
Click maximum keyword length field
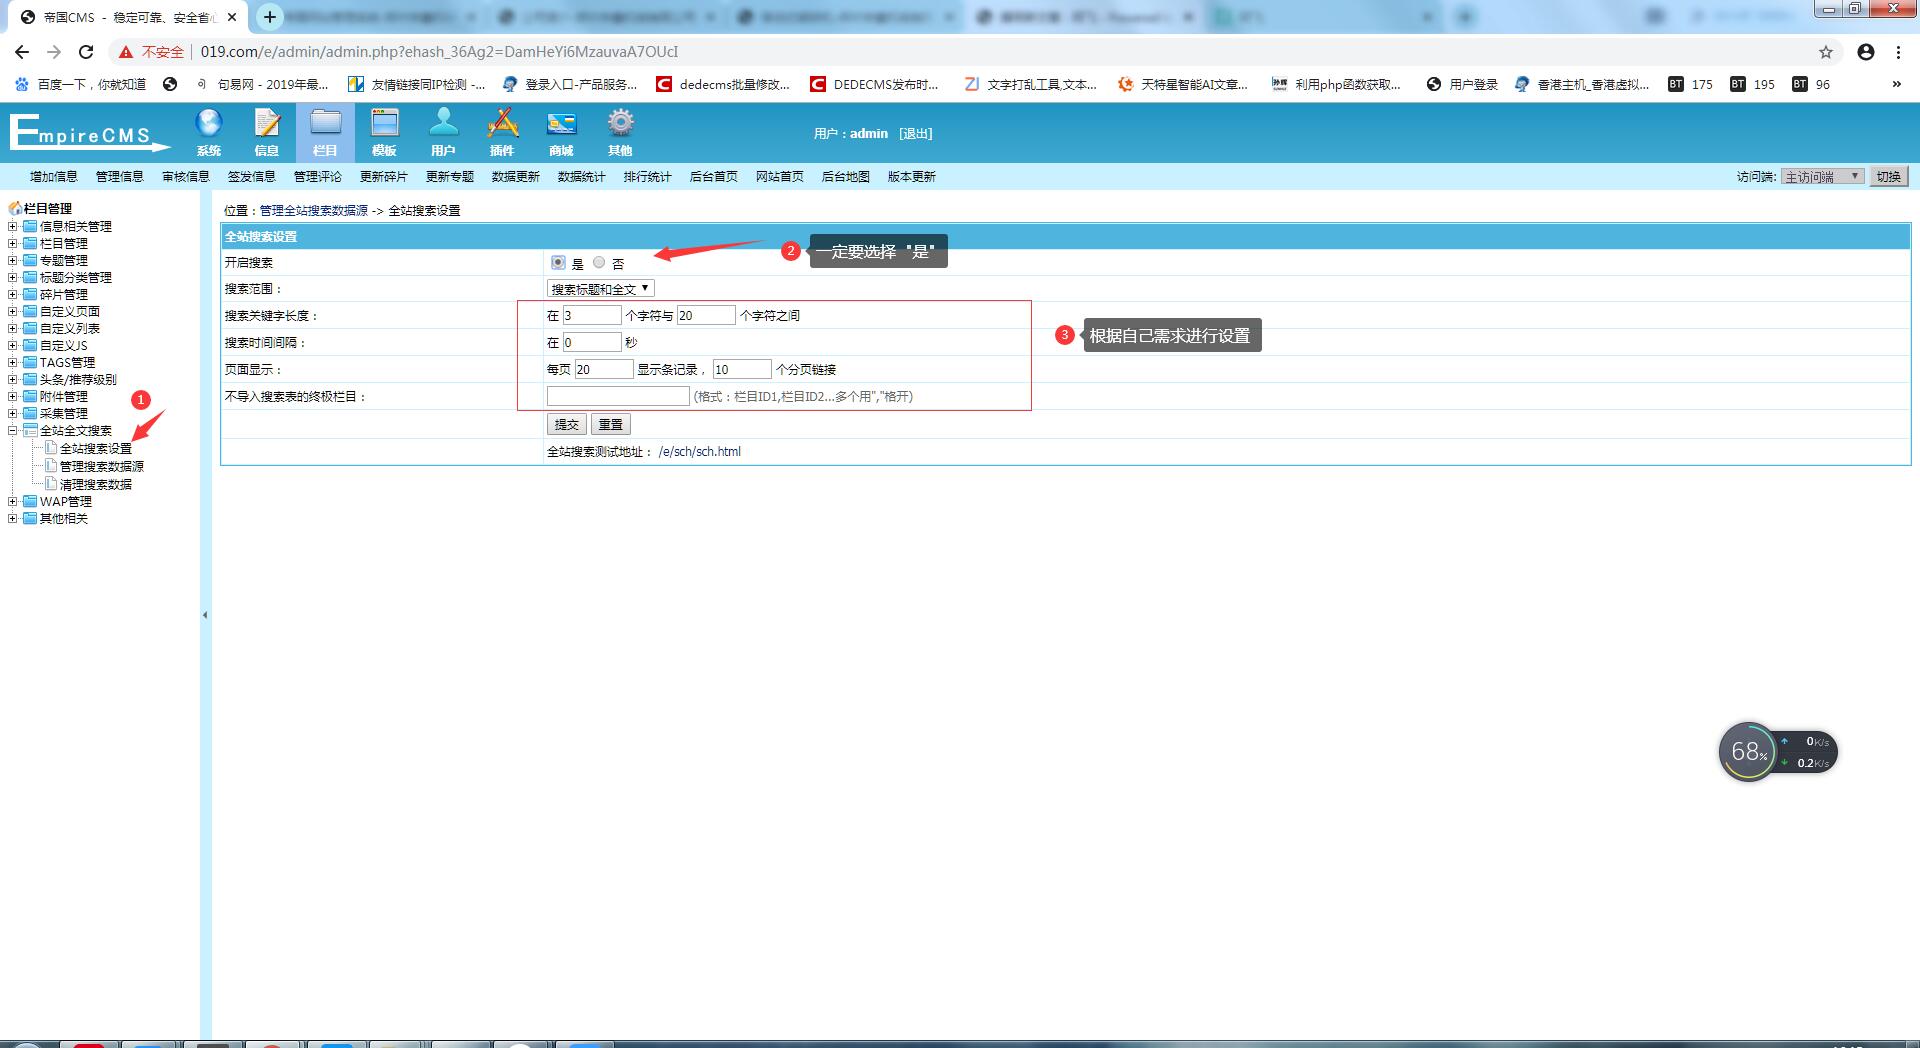click(706, 315)
